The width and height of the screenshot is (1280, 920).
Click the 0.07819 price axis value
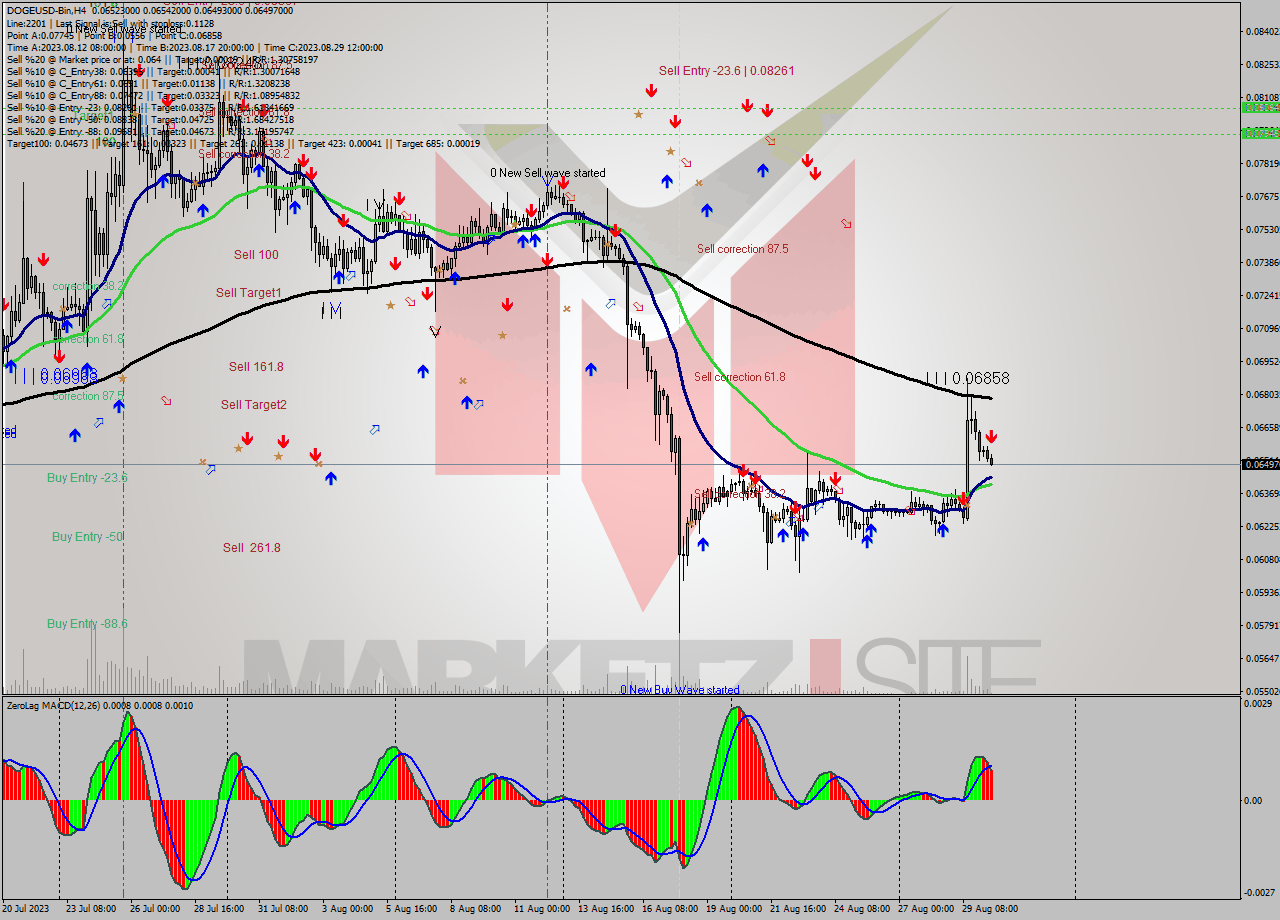pyautogui.click(x=1262, y=163)
